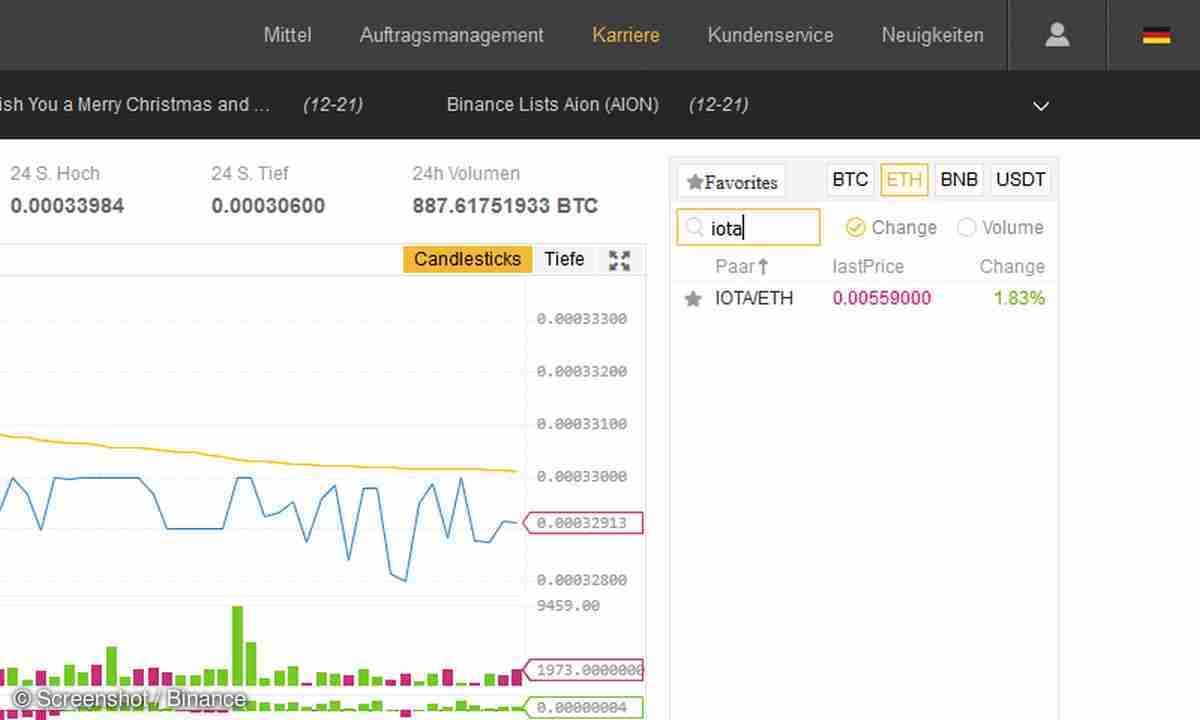
Task: Switch chart view to Tiefe
Action: click(x=563, y=259)
